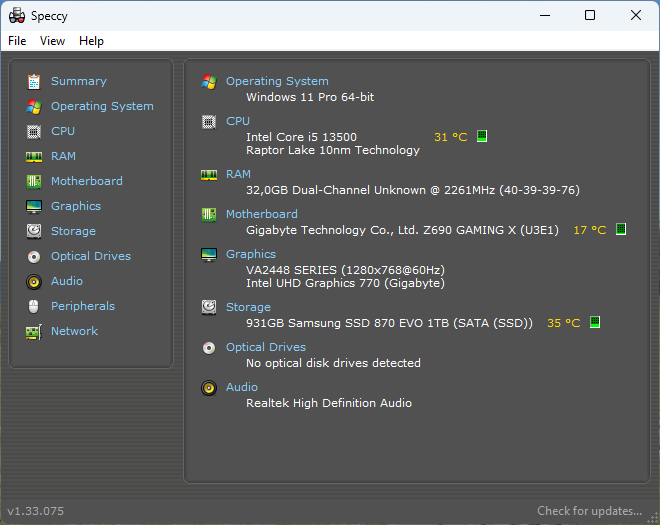Image resolution: width=660 pixels, height=525 pixels.
Task: Click the CPU heading link in summary
Action: coord(238,121)
